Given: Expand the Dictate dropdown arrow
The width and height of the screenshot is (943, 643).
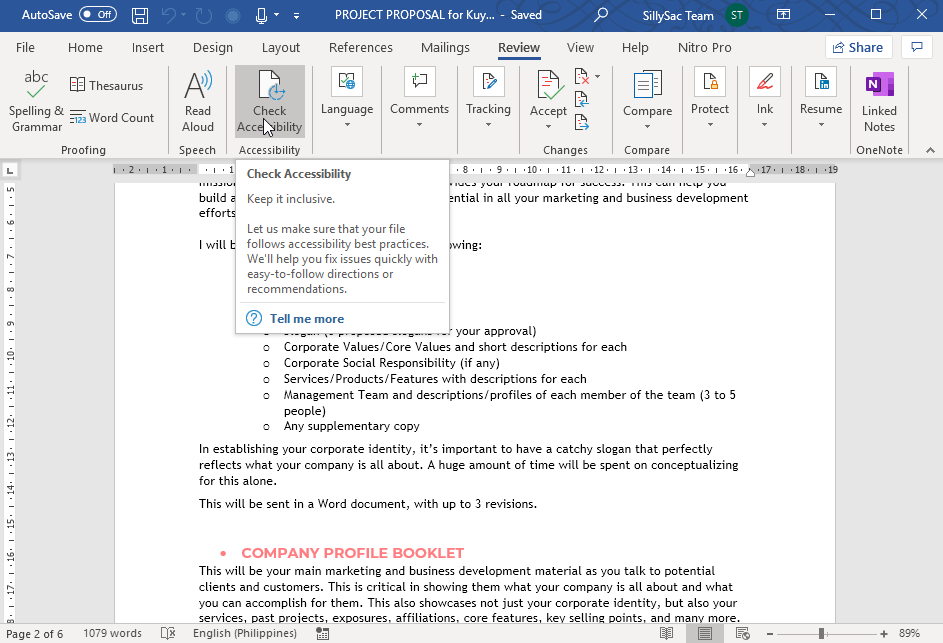Looking at the screenshot, I should [x=277, y=15].
